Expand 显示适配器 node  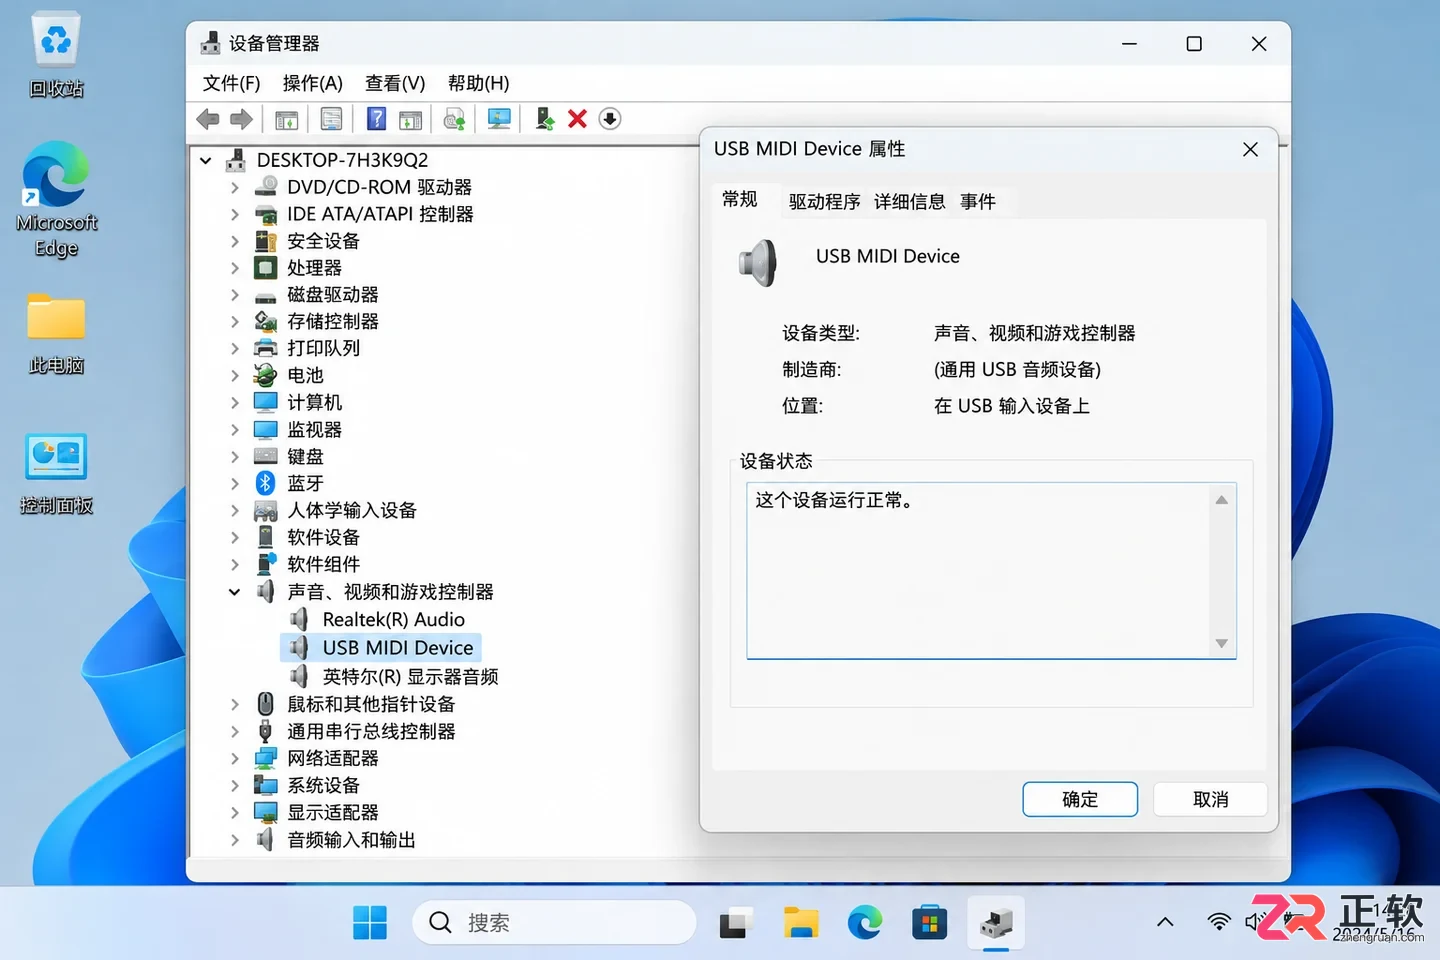tap(234, 812)
